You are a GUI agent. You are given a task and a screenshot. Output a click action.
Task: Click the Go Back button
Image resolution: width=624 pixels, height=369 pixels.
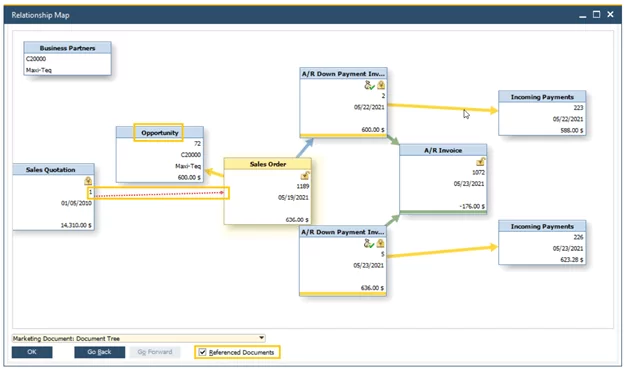click(x=99, y=352)
